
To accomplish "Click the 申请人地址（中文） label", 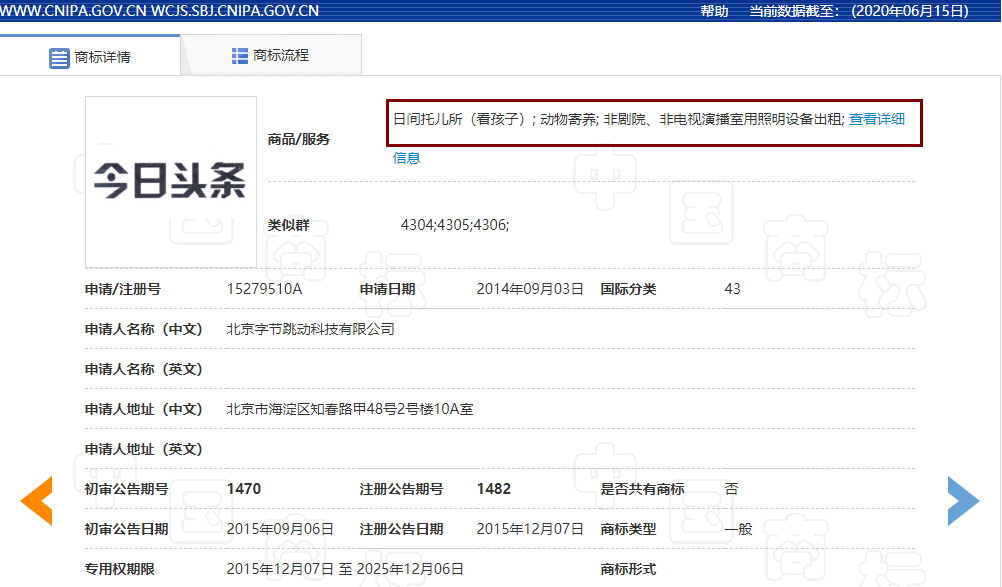I will (144, 409).
